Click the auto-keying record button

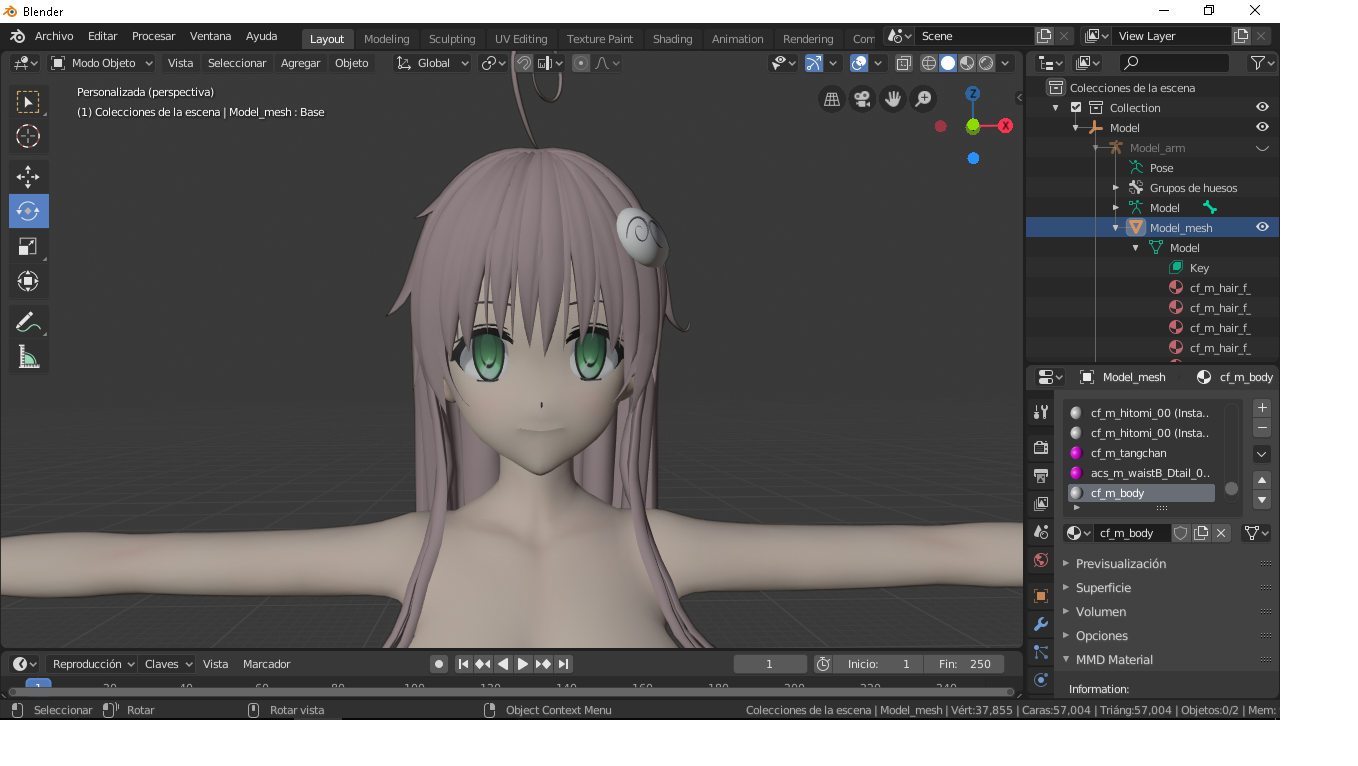coord(438,664)
